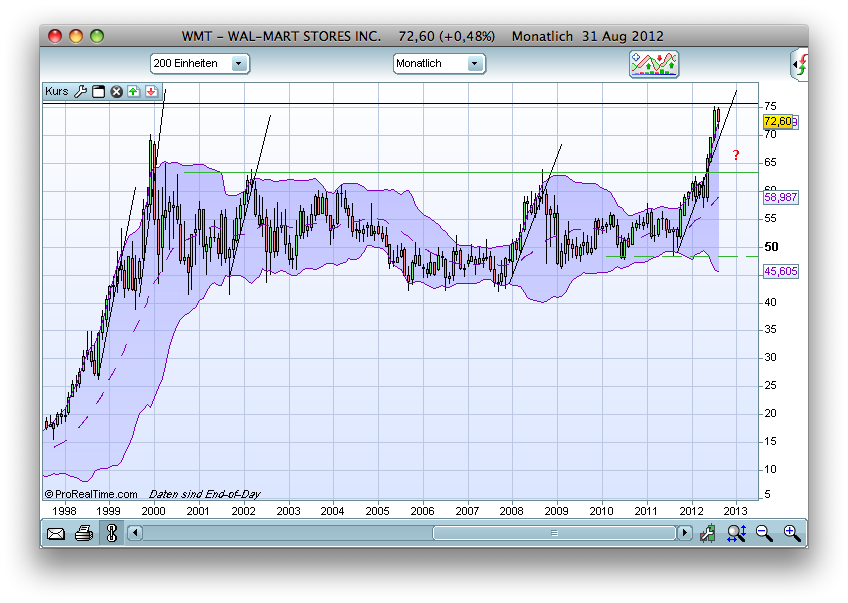
Task: Print the chart with printer icon
Action: coord(84,533)
